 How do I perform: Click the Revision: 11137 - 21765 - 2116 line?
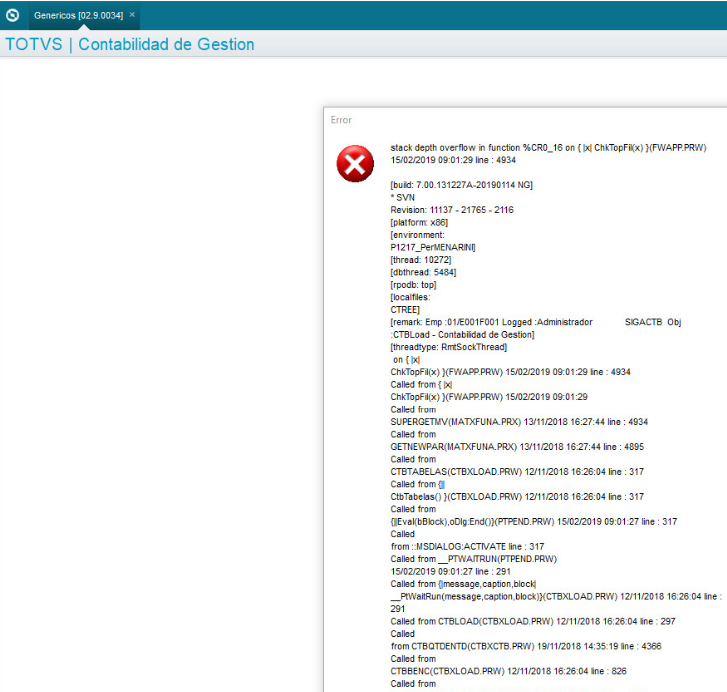click(452, 210)
